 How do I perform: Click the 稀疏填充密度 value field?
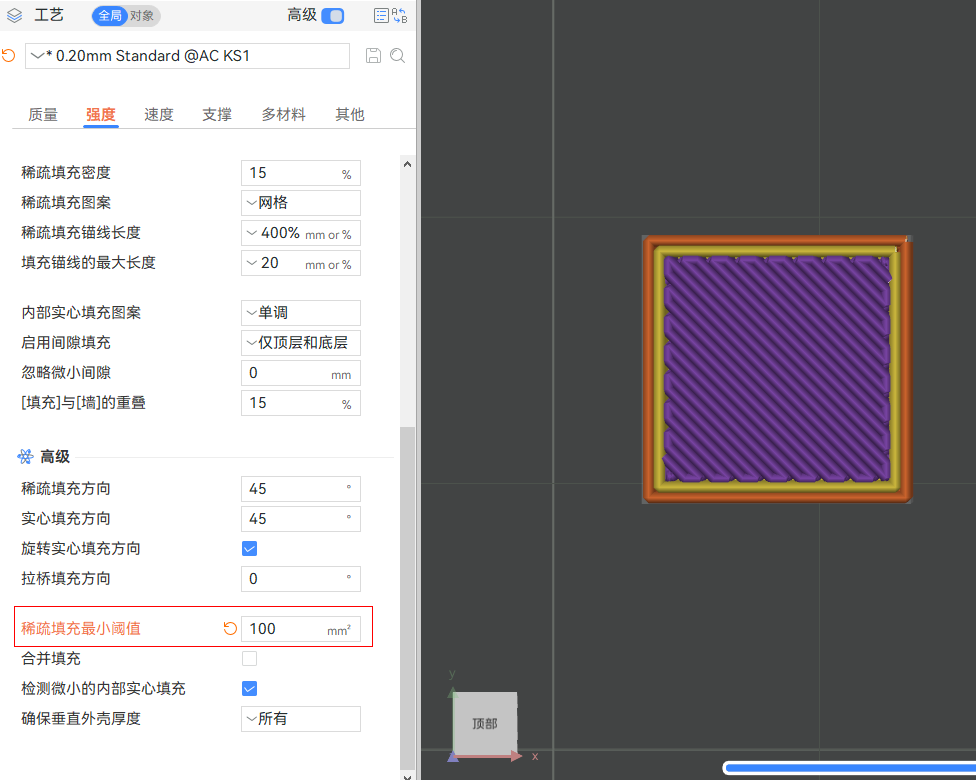click(x=301, y=173)
